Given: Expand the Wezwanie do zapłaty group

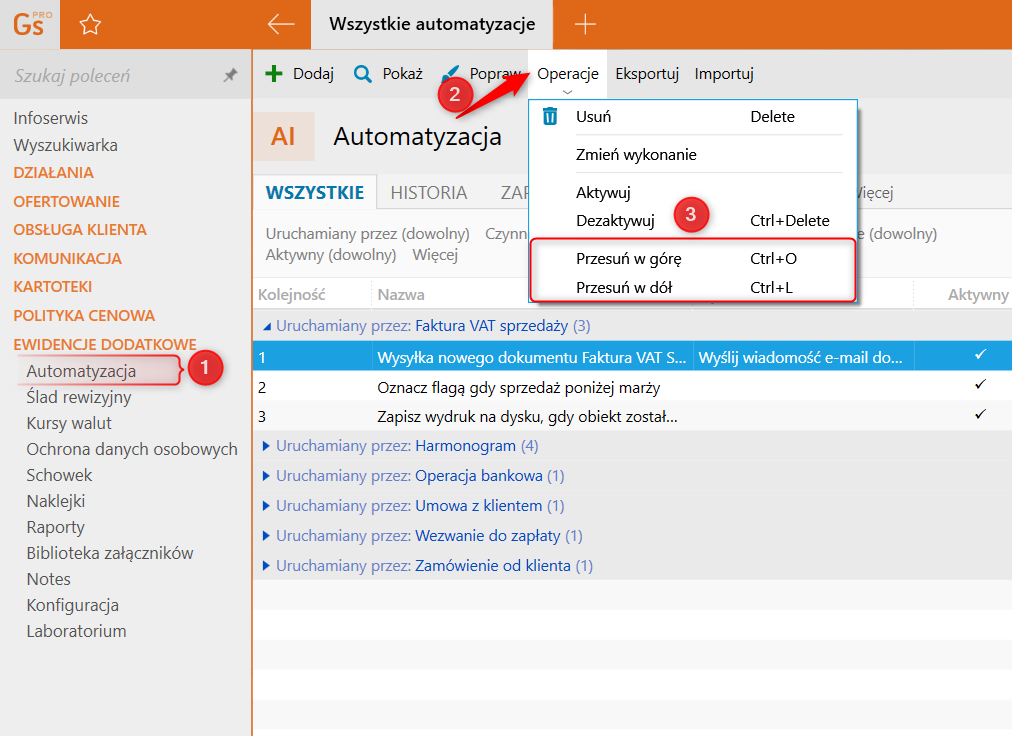Looking at the screenshot, I should pos(266,535).
